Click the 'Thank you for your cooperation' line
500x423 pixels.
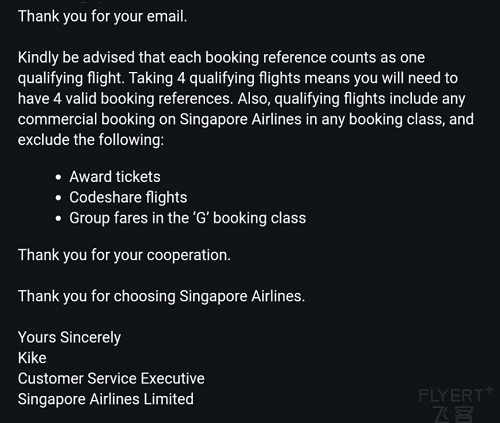(124, 255)
